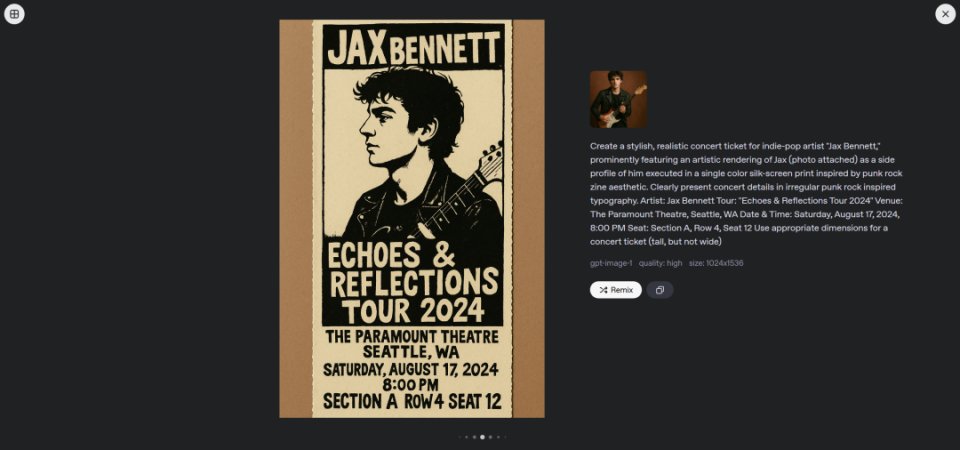
Task: Select the highlighted center pagination dot
Action: click(x=482, y=437)
